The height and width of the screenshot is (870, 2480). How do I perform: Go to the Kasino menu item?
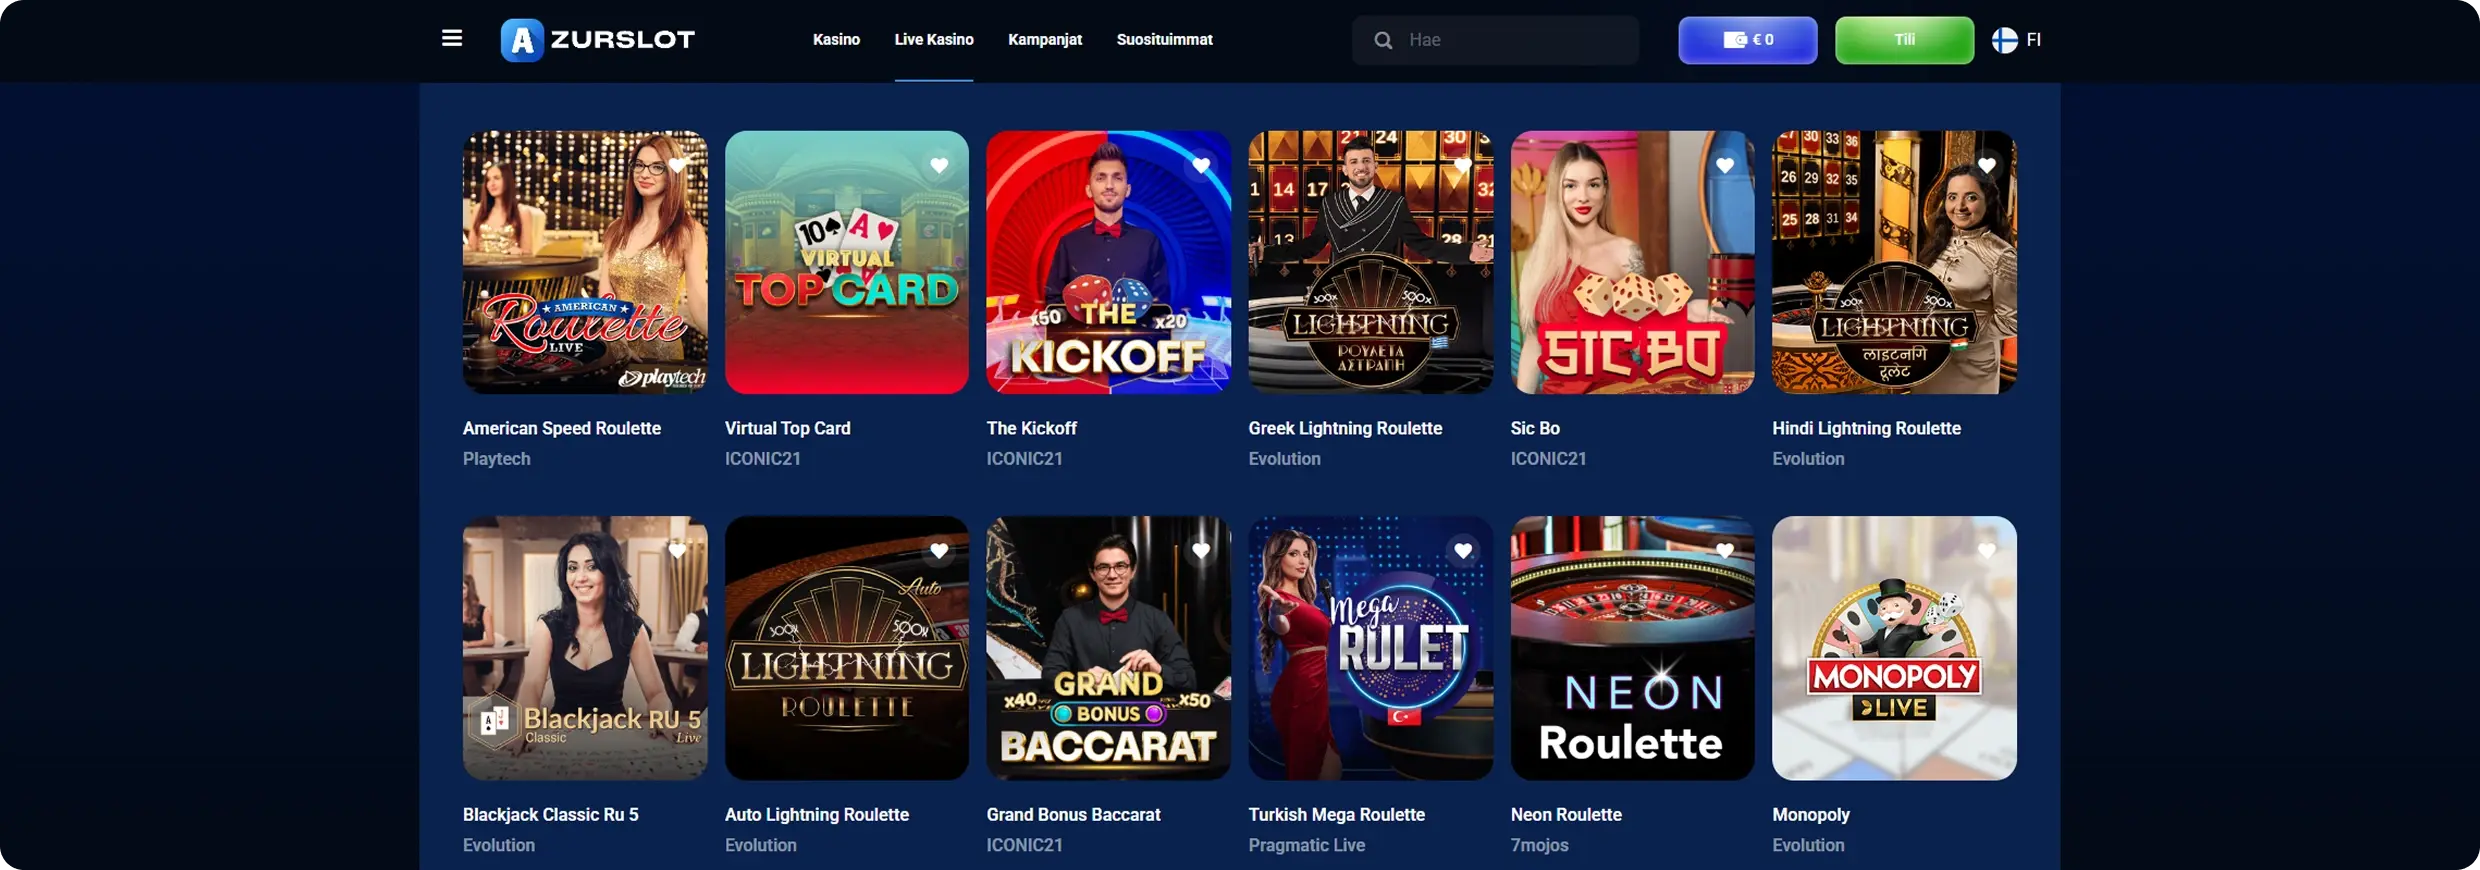pos(836,40)
